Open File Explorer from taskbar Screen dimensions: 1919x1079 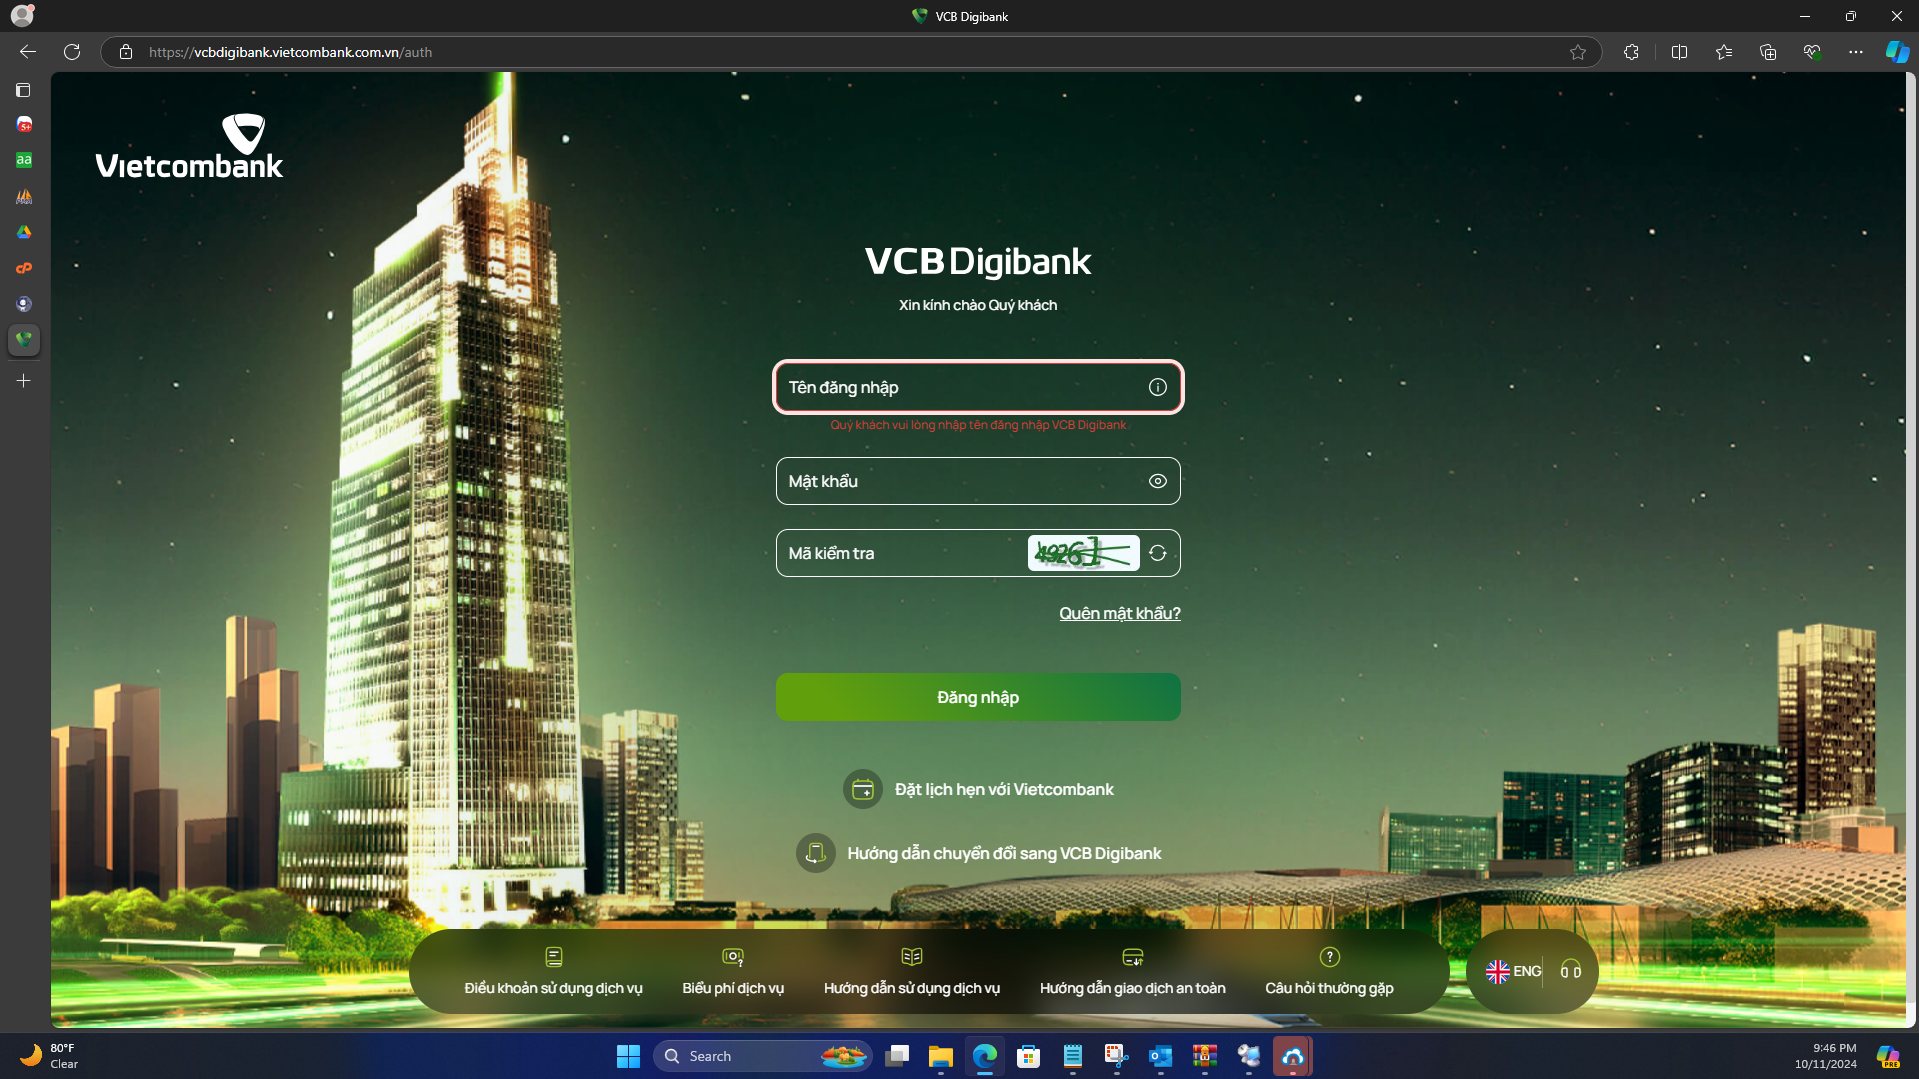[x=941, y=1056]
